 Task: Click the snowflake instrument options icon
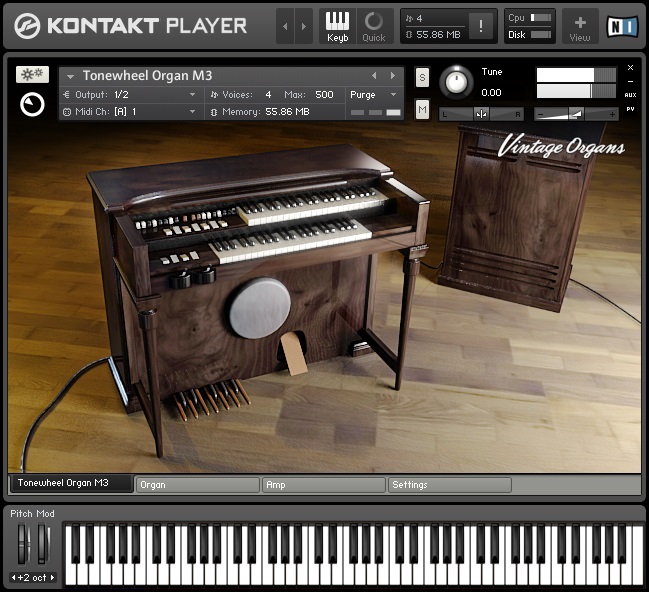pos(32,75)
